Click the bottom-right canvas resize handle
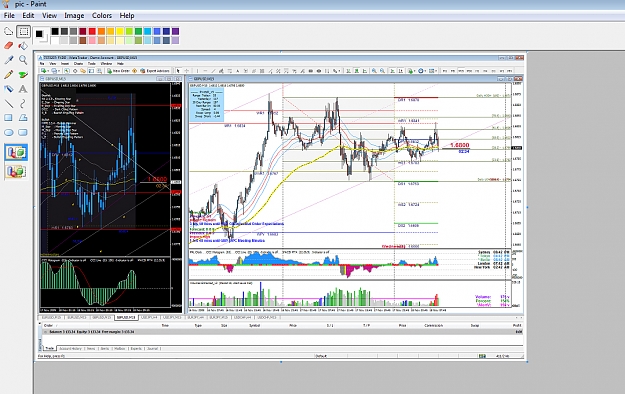Viewport: 625px width, 394px height. click(527, 362)
